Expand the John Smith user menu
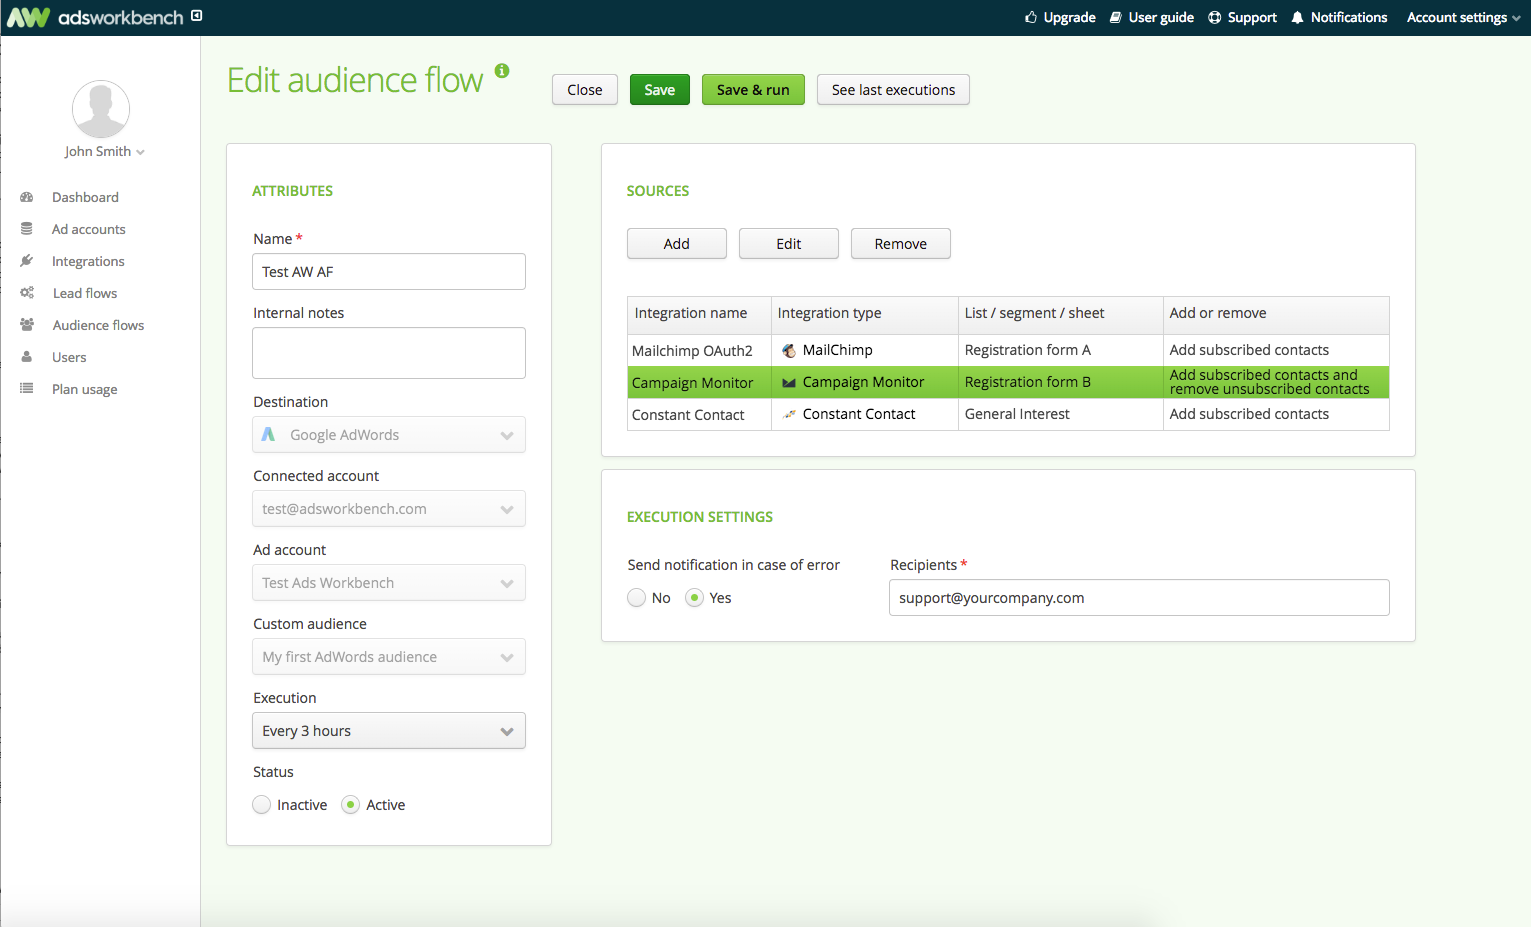The width and height of the screenshot is (1531, 927). 105,152
